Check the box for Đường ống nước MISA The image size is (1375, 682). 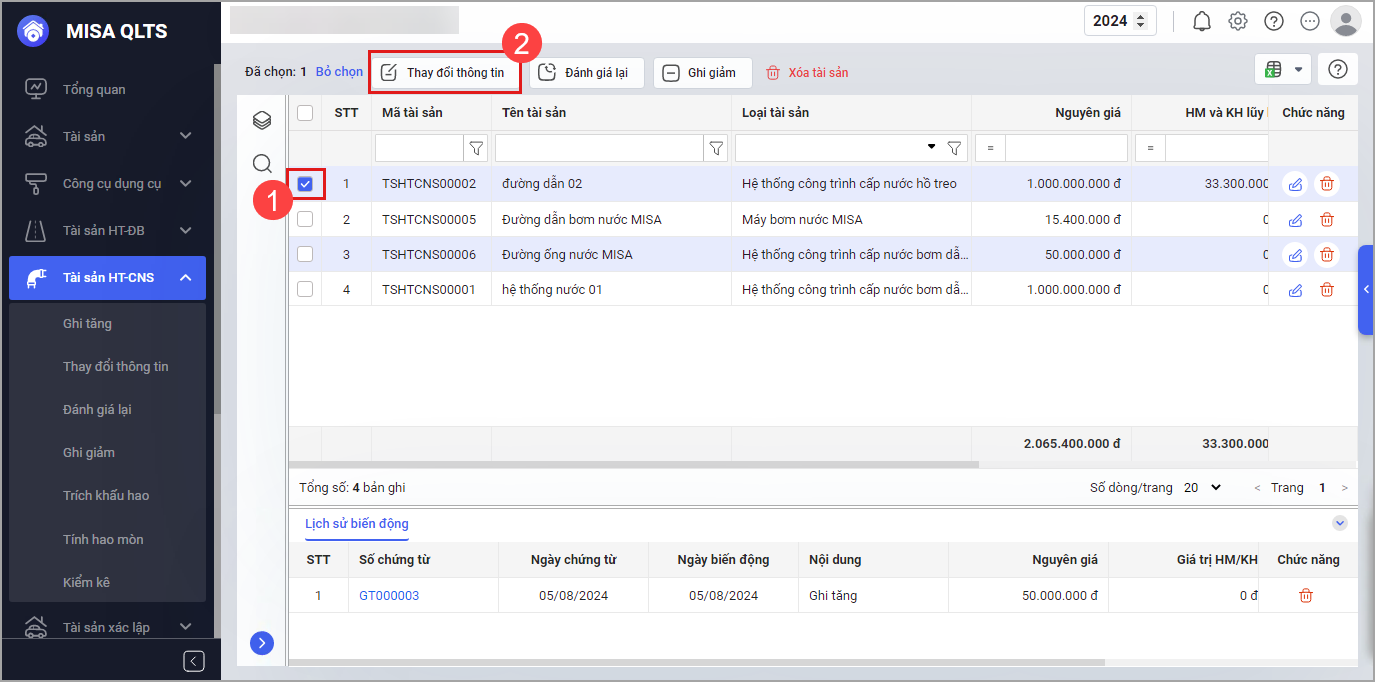click(305, 254)
